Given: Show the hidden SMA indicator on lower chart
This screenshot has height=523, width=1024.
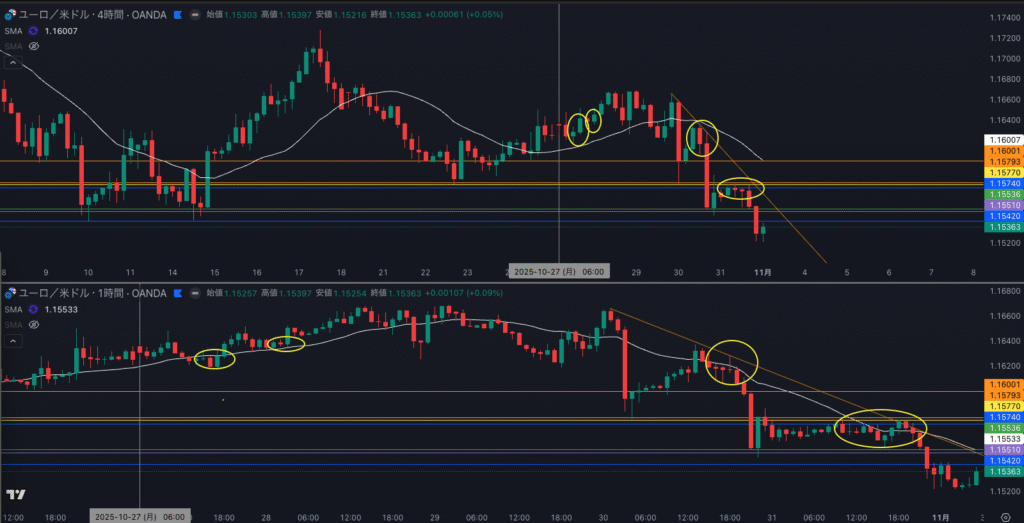Looking at the screenshot, I should click(x=33, y=325).
